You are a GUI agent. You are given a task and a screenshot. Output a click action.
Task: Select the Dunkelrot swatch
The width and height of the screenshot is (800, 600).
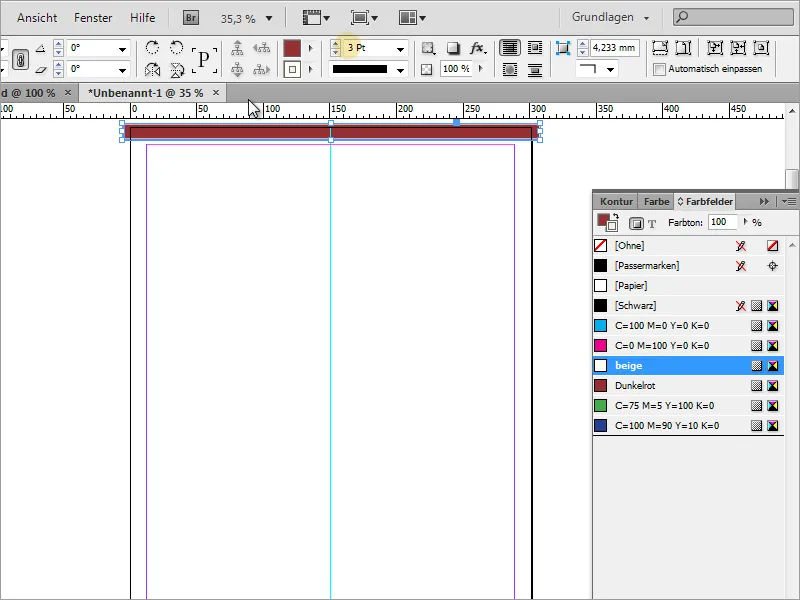688,386
